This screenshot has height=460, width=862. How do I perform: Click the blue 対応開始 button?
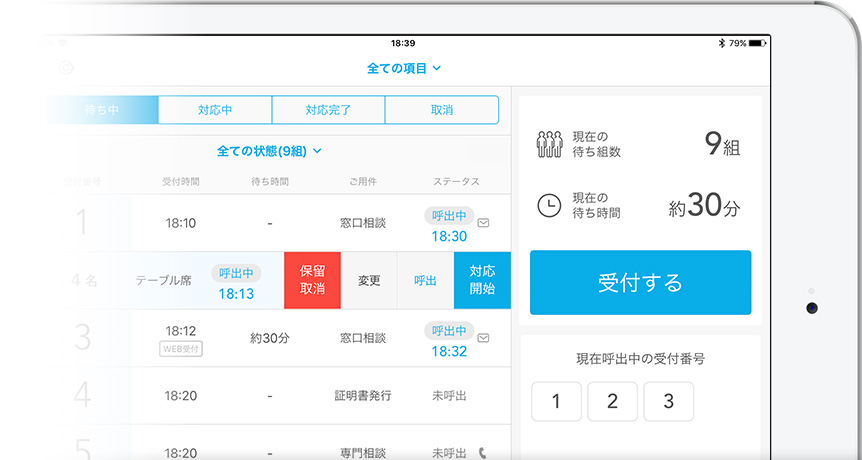(x=482, y=280)
